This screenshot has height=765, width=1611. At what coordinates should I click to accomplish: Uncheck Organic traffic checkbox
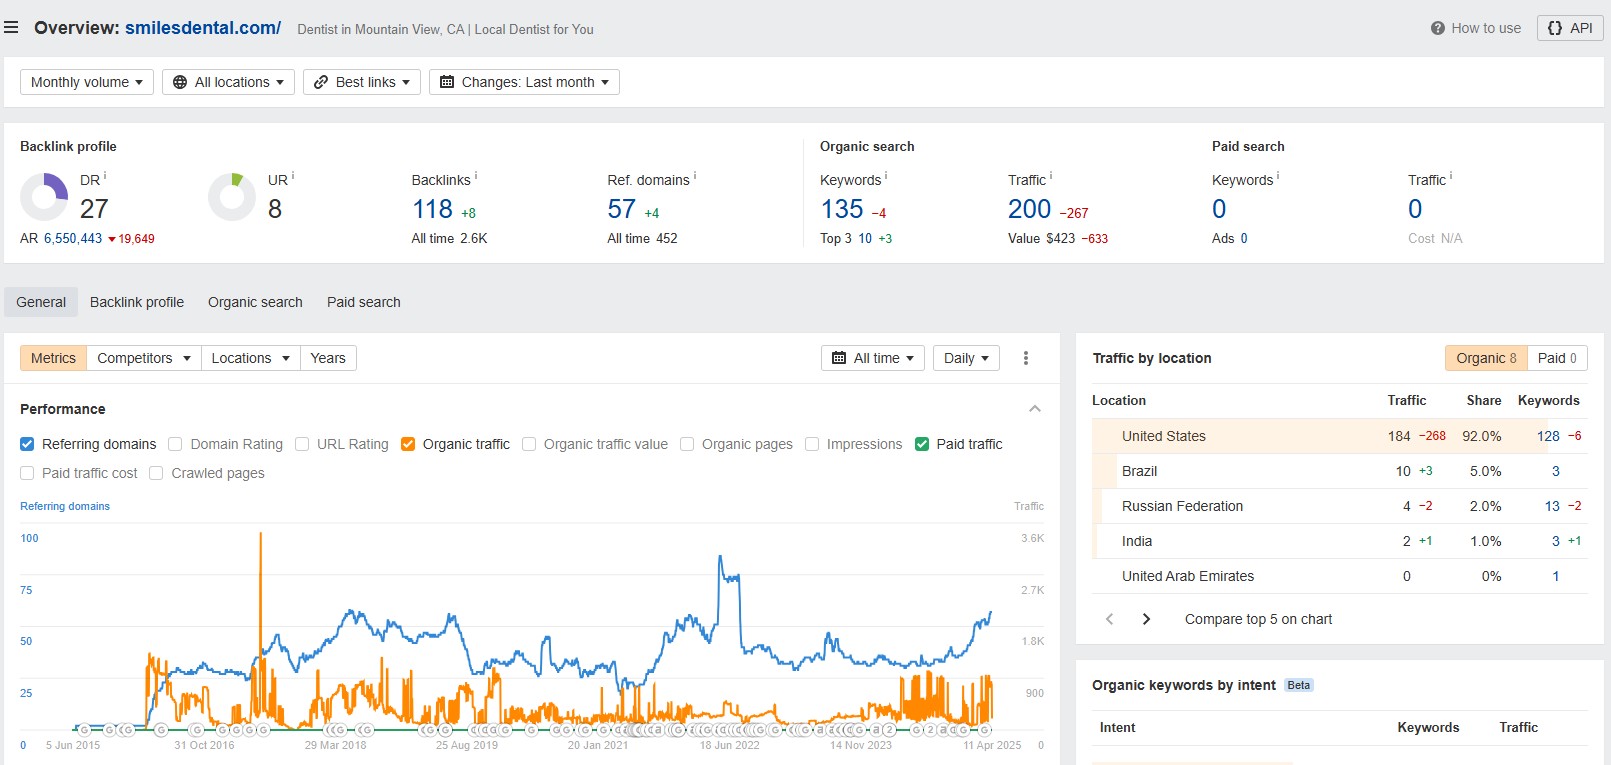click(408, 444)
